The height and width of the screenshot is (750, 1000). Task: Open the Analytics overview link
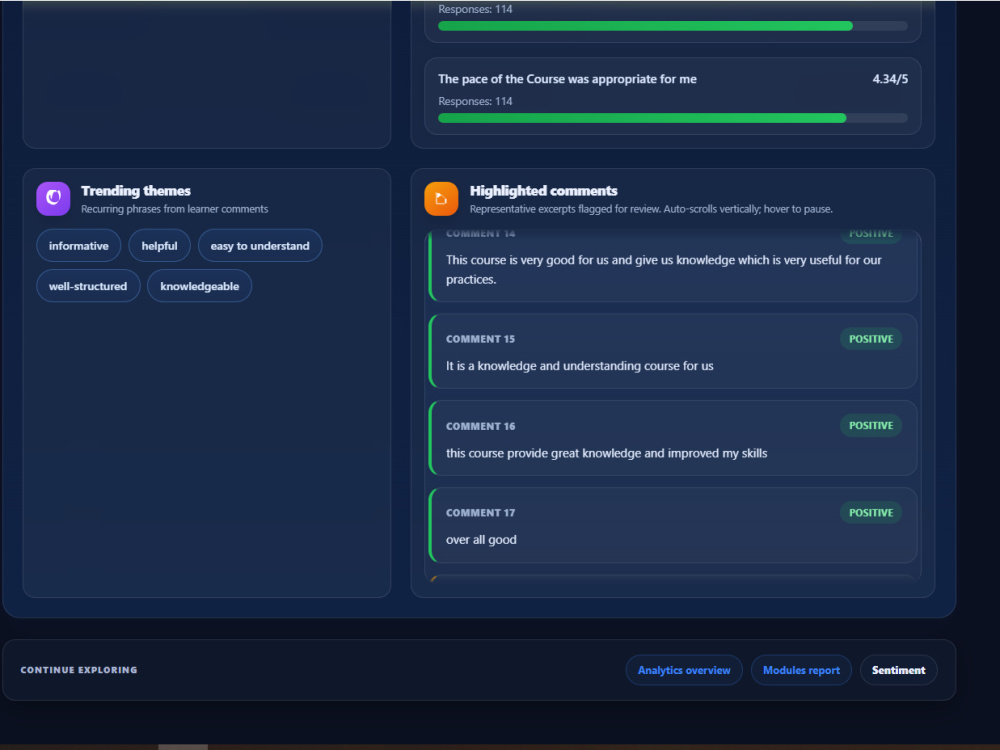pyautogui.click(x=684, y=670)
